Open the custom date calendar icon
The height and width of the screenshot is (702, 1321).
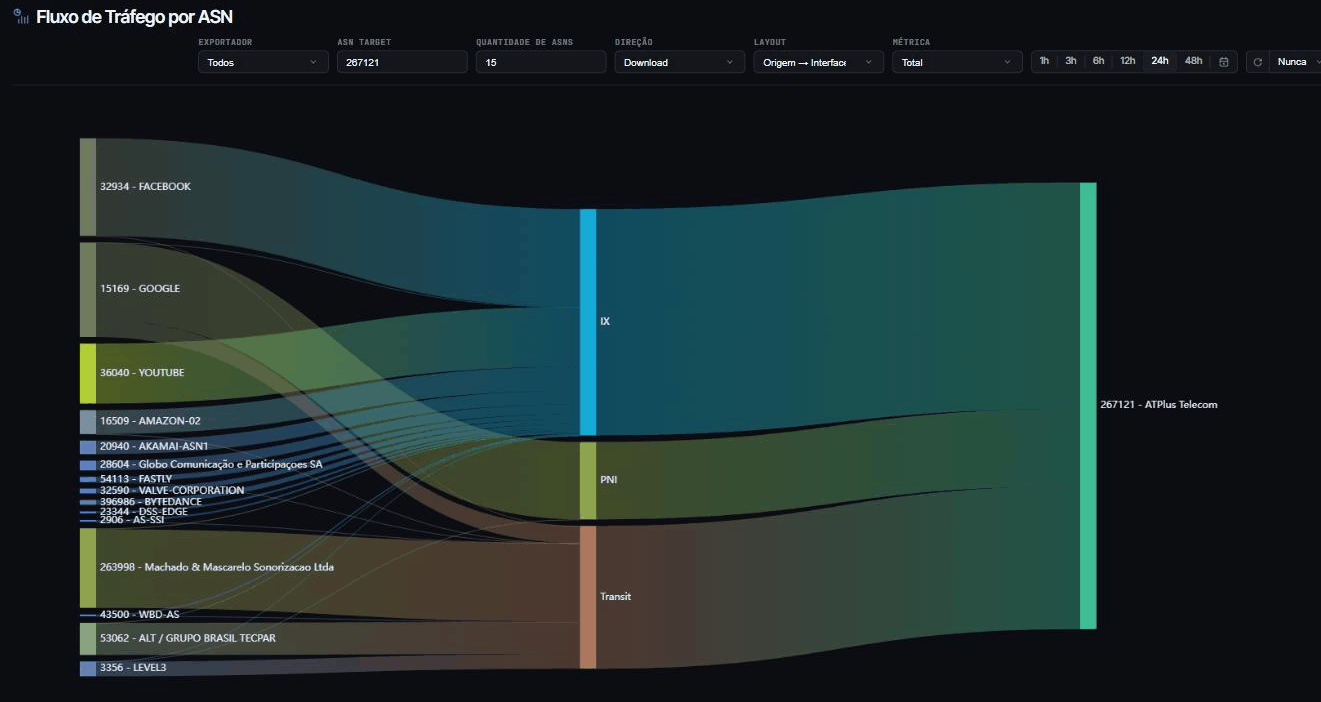tap(1223, 62)
